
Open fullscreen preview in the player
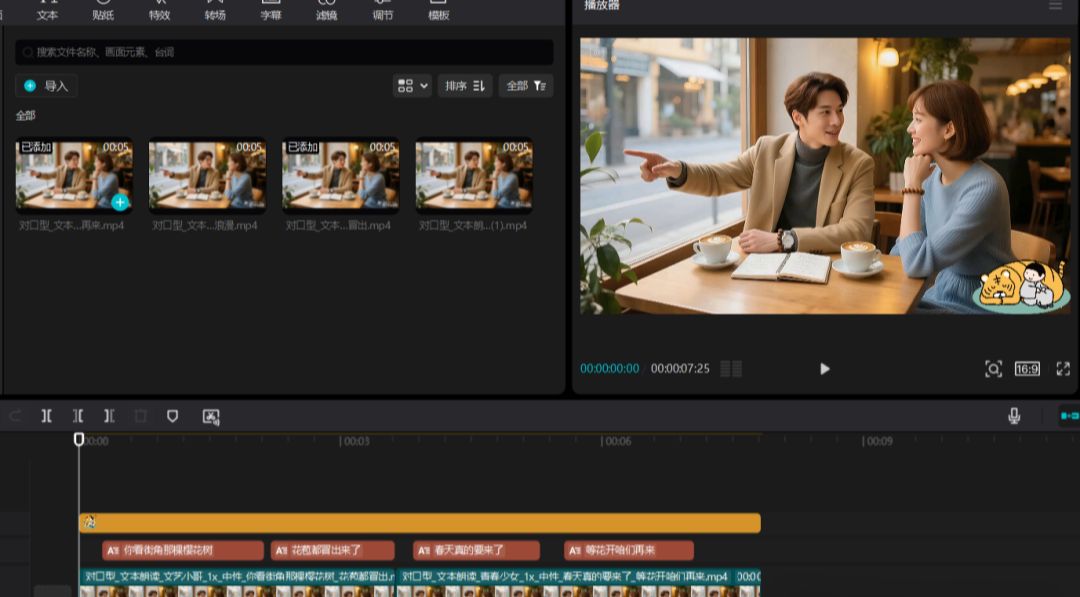click(1062, 369)
